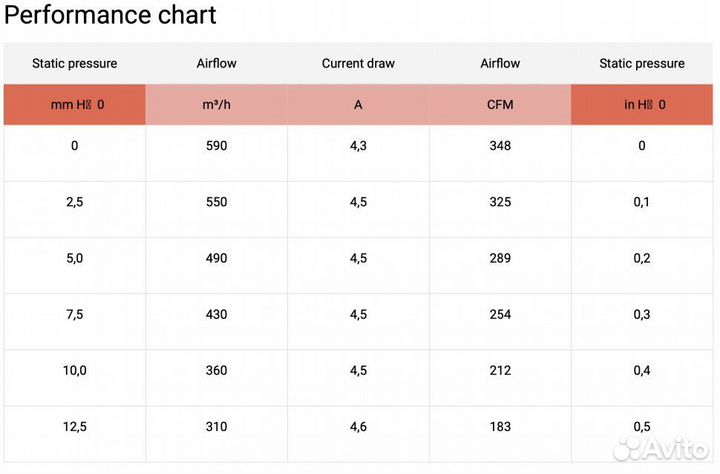
Task: Click the 4,3 current draw cell
Action: click(358, 146)
